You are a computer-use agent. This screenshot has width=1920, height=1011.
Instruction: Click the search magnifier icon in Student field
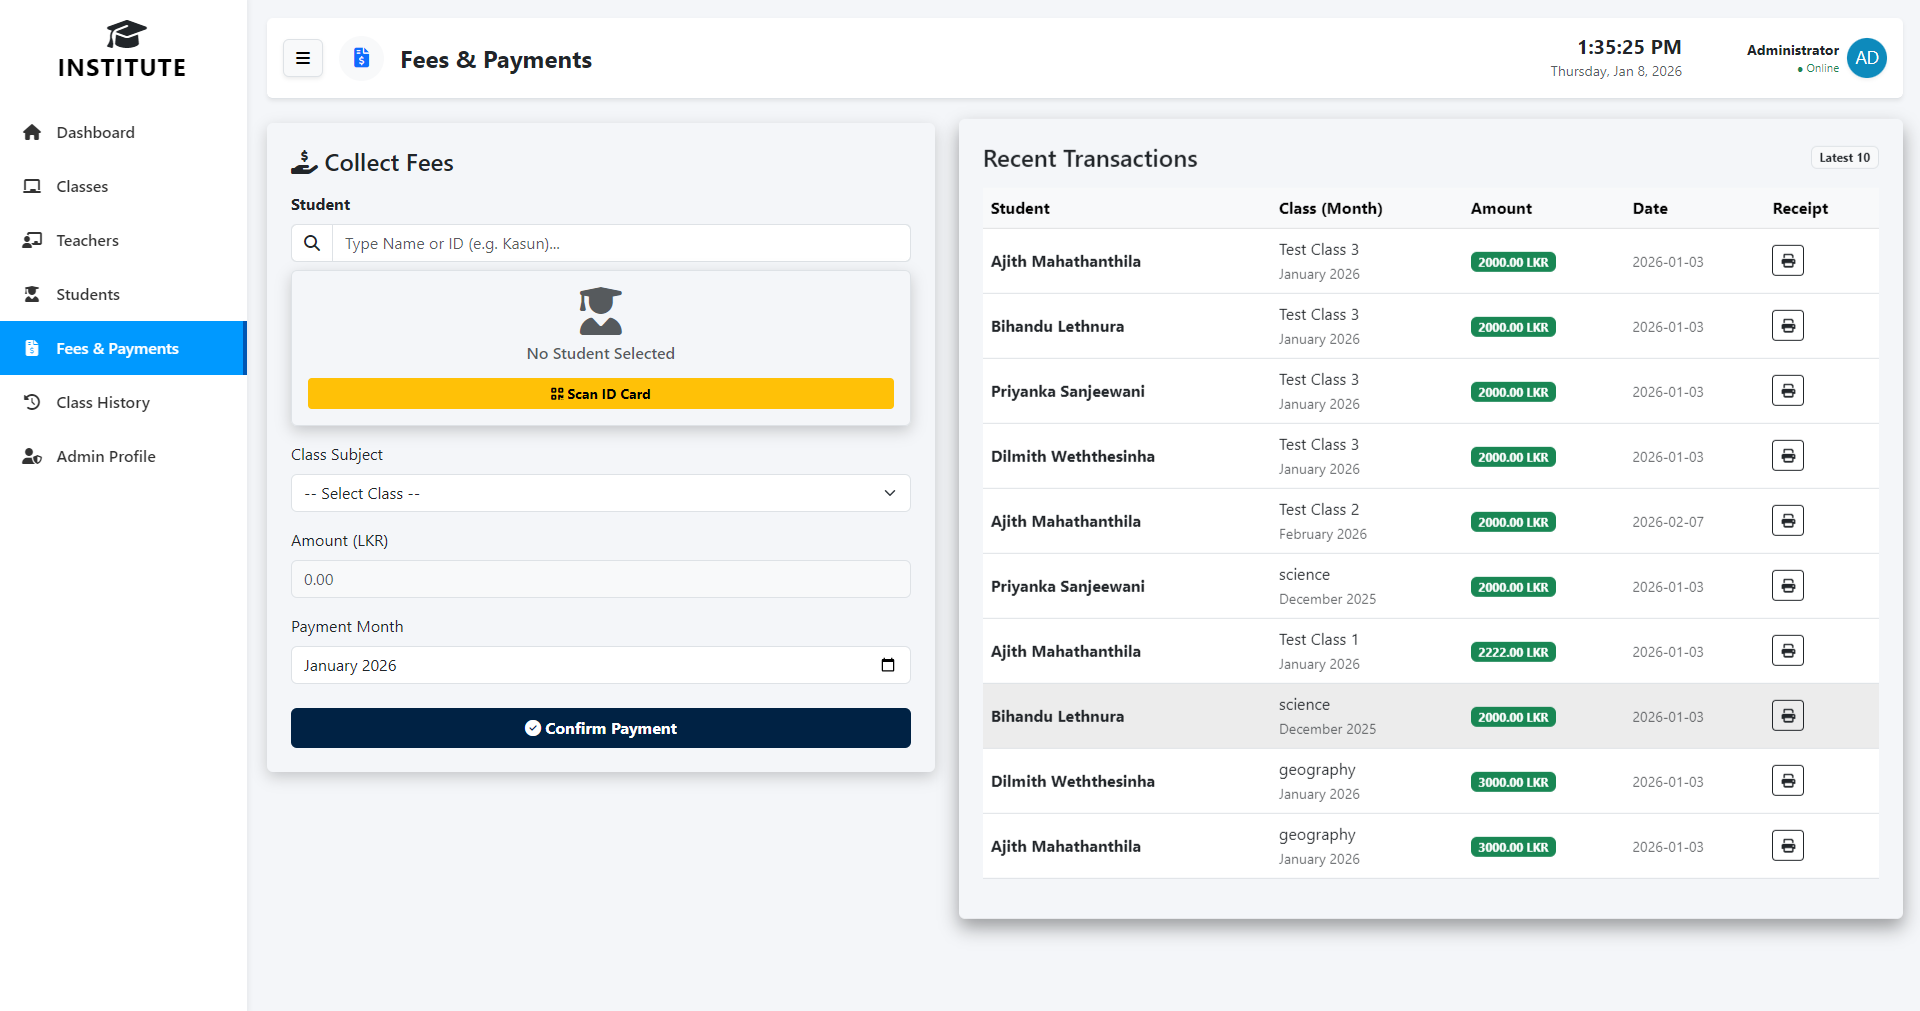(x=312, y=243)
